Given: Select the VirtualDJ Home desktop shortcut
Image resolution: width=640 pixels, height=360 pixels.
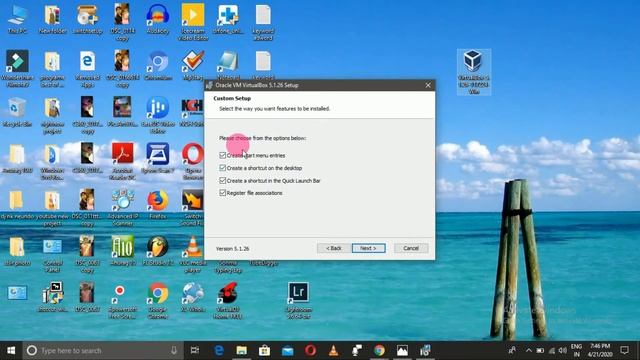Looking at the screenshot, I should 228,300.
